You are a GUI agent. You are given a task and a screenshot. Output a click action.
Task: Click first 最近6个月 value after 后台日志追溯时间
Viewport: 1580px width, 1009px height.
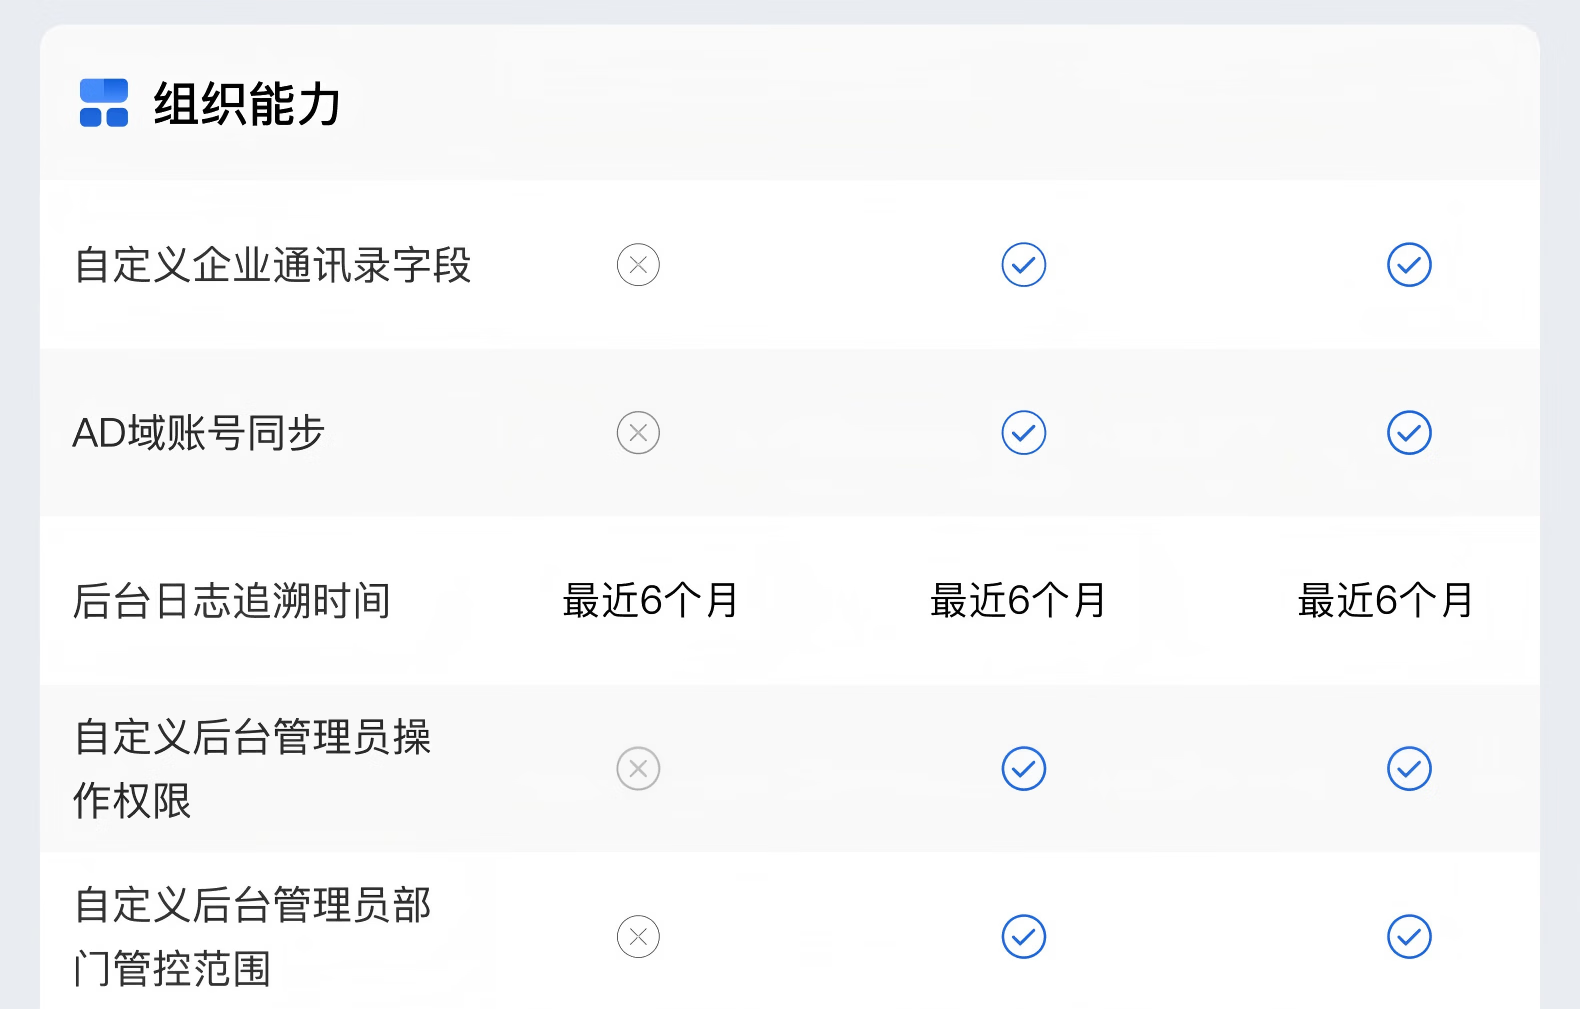click(x=650, y=601)
